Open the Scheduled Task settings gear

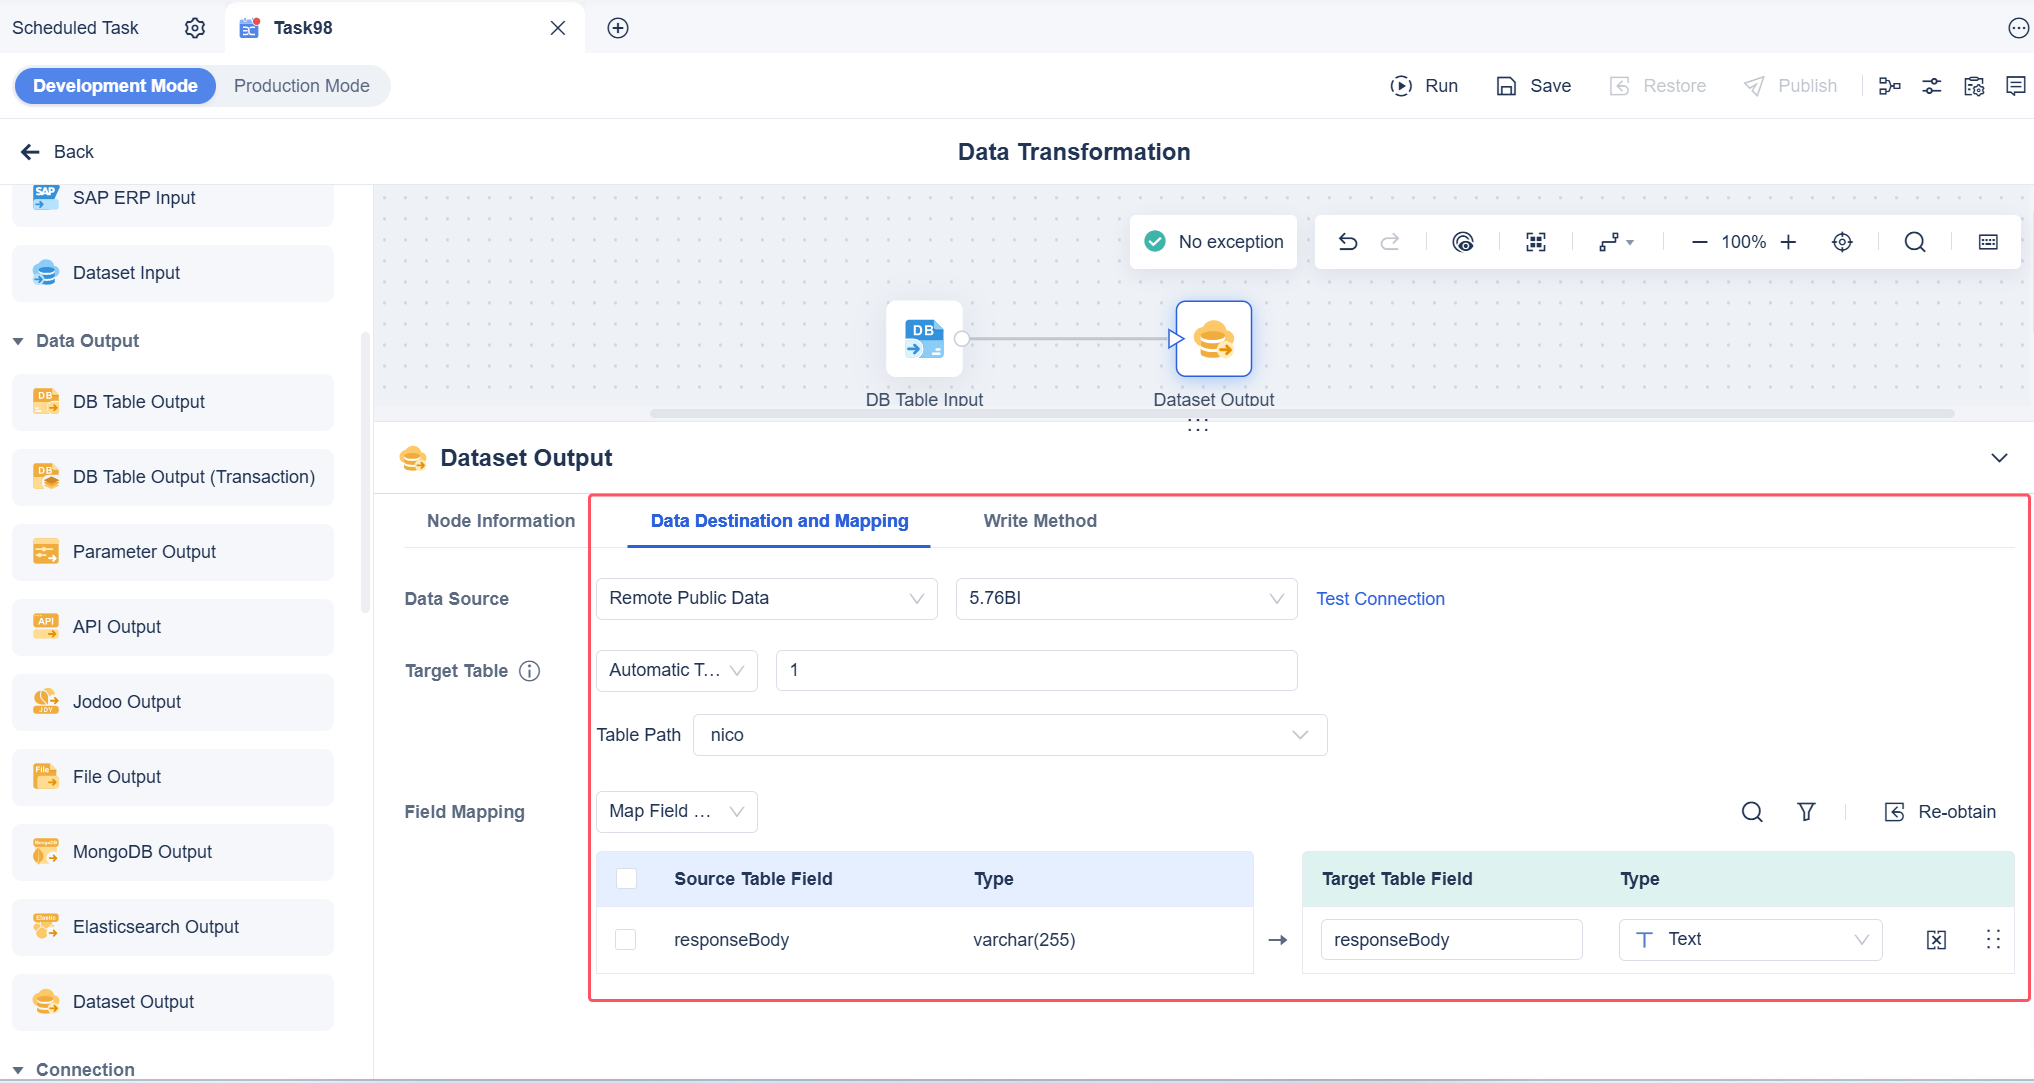tap(195, 28)
